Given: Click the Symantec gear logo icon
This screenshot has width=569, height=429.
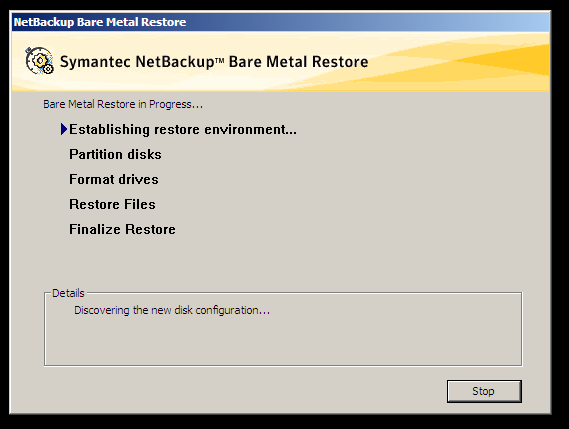Looking at the screenshot, I should click(40, 61).
